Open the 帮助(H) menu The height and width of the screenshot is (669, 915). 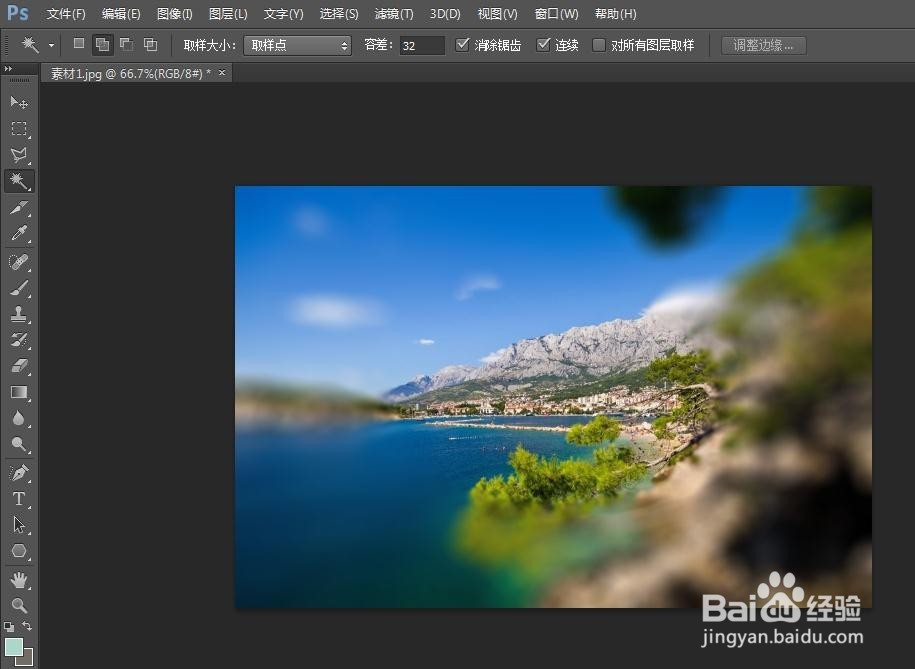pyautogui.click(x=616, y=13)
